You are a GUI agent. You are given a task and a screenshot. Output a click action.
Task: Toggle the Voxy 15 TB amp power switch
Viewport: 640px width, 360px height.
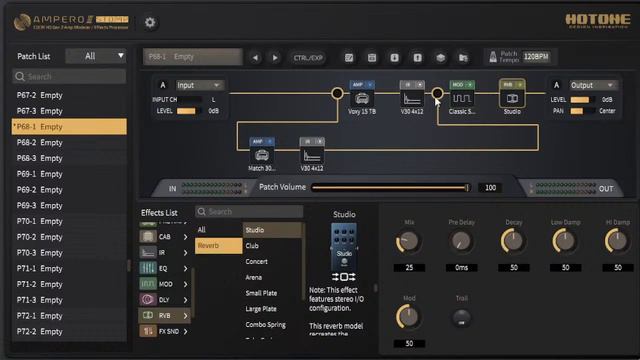pyautogui.click(x=370, y=84)
